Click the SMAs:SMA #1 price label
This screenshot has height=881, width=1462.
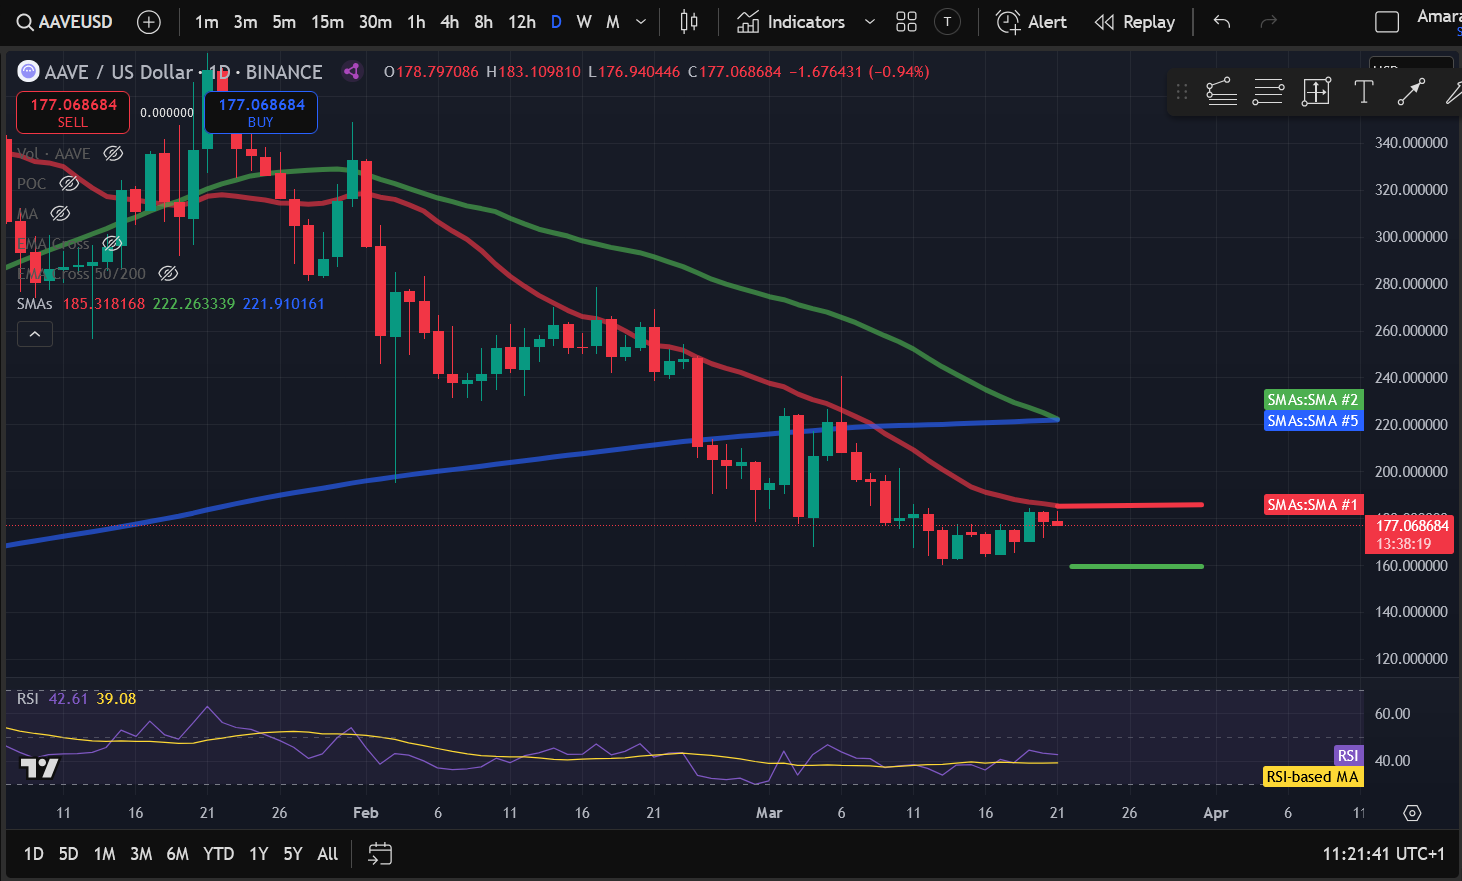coord(1313,505)
